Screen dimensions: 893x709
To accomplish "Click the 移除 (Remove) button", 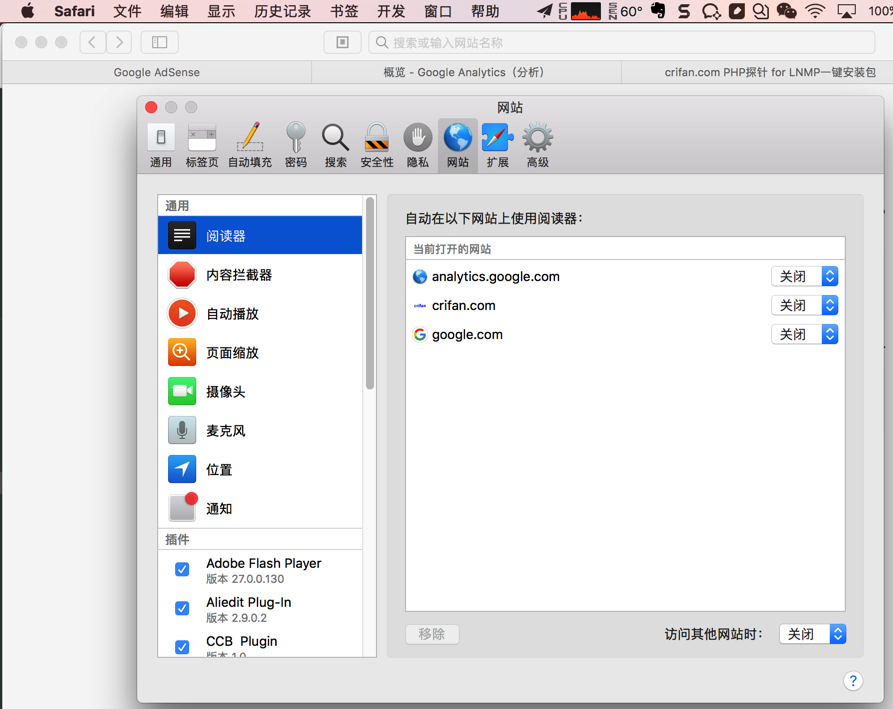I will pyautogui.click(x=432, y=634).
